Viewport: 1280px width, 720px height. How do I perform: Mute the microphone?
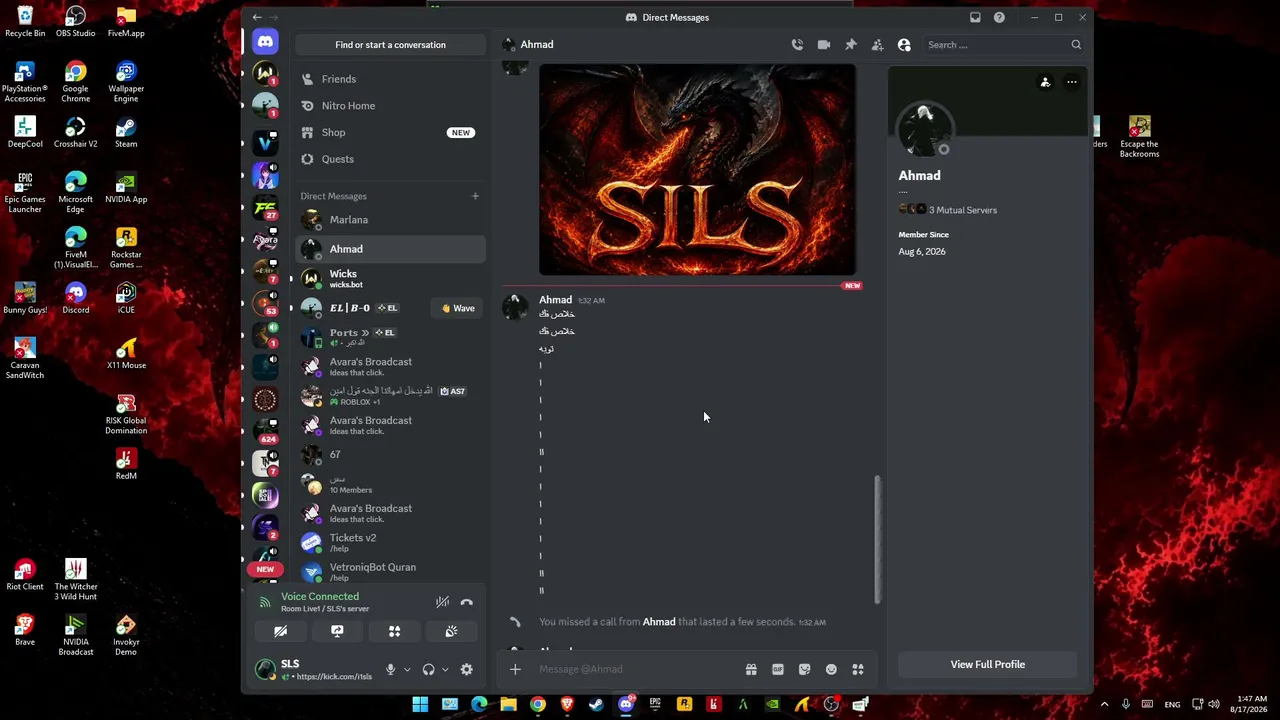coord(391,670)
